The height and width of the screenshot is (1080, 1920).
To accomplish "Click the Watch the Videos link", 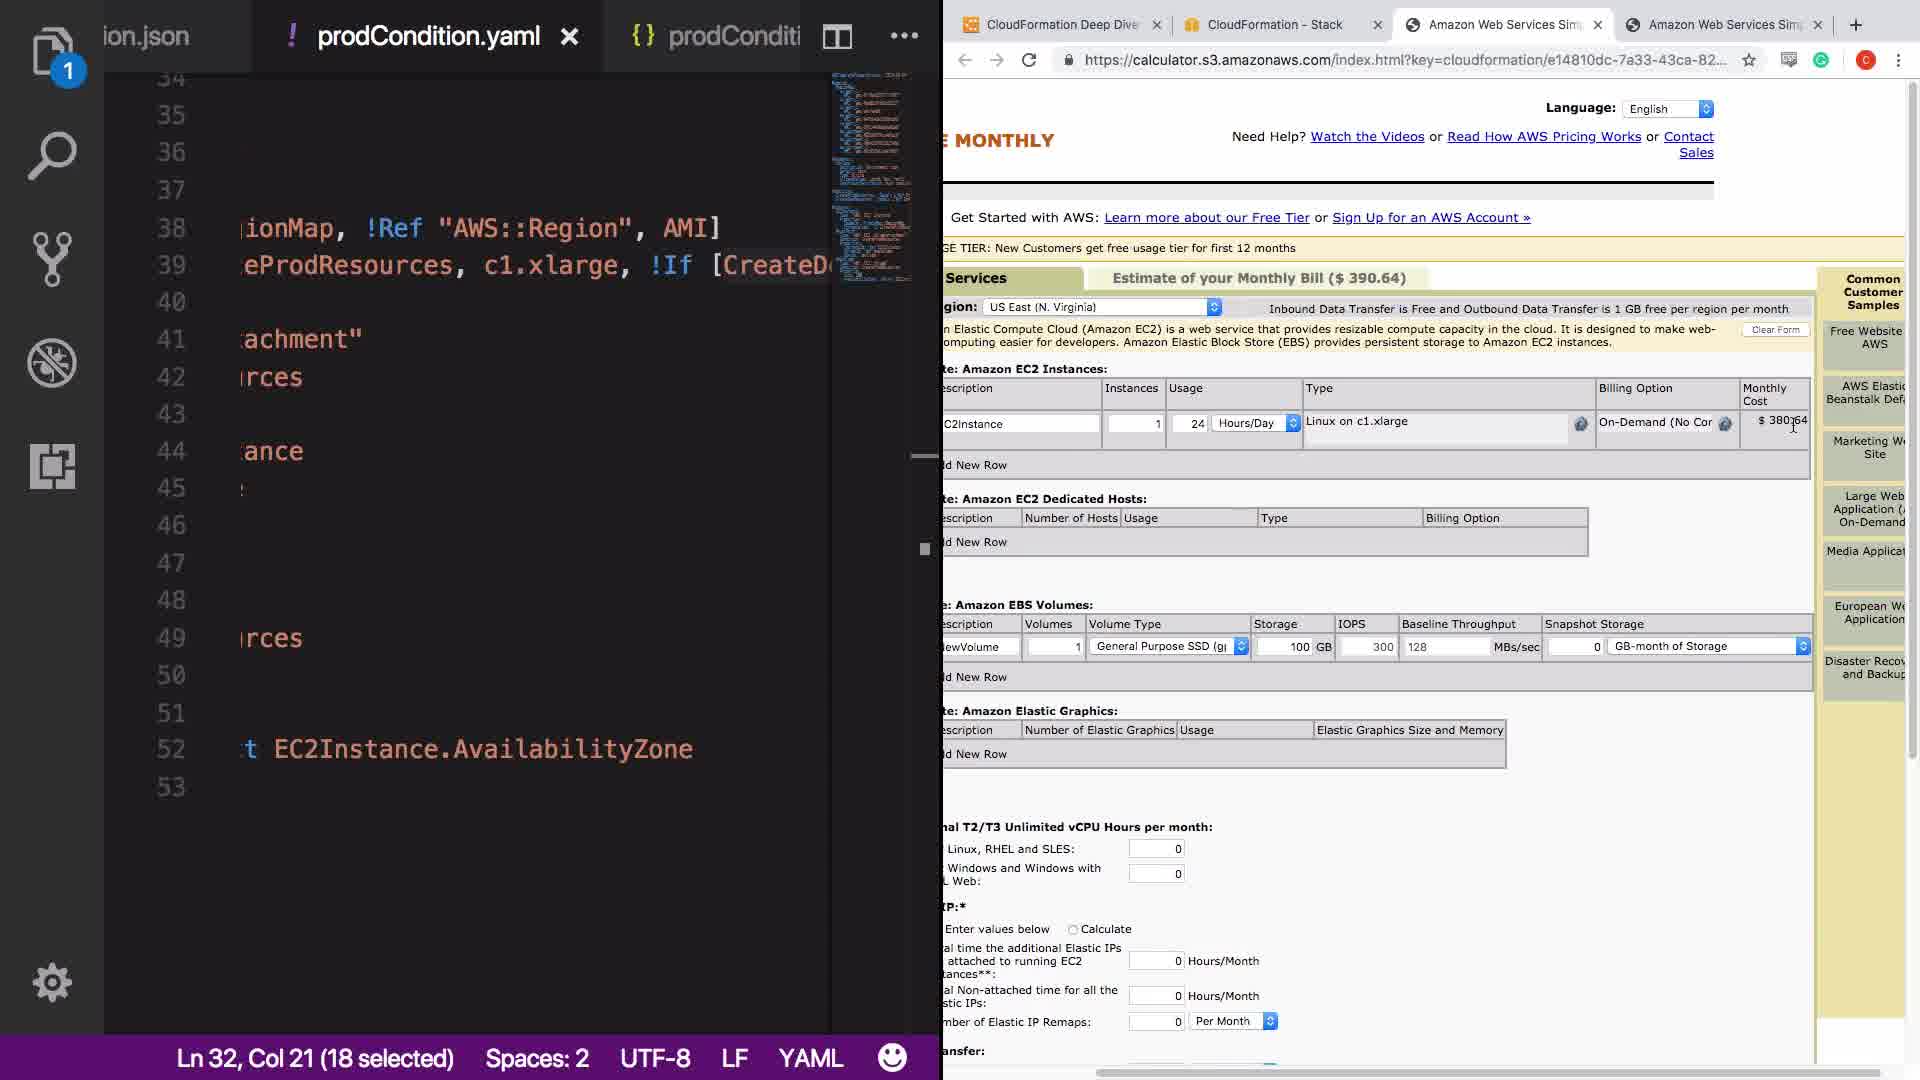I will 1367,137.
